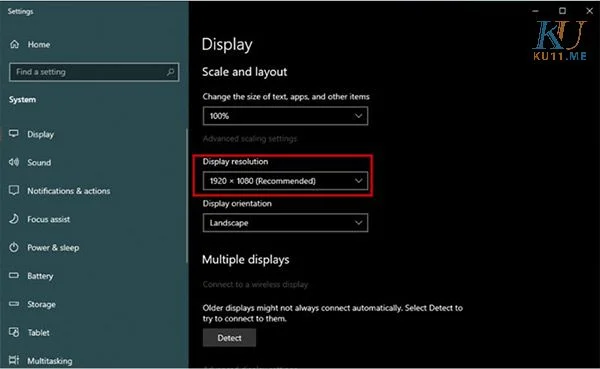
Task: Click the search magnifier icon
Action: (x=171, y=72)
